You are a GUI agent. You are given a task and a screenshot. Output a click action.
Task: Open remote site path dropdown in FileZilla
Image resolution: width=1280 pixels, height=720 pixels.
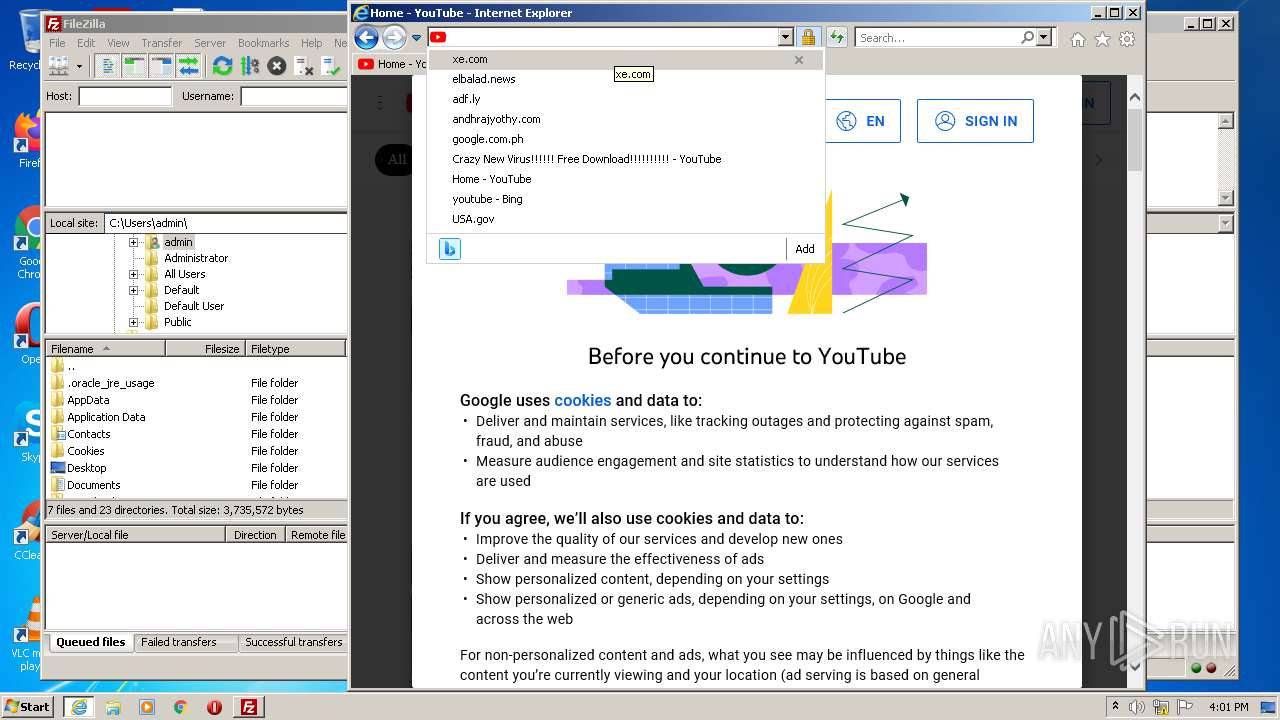click(1226, 224)
